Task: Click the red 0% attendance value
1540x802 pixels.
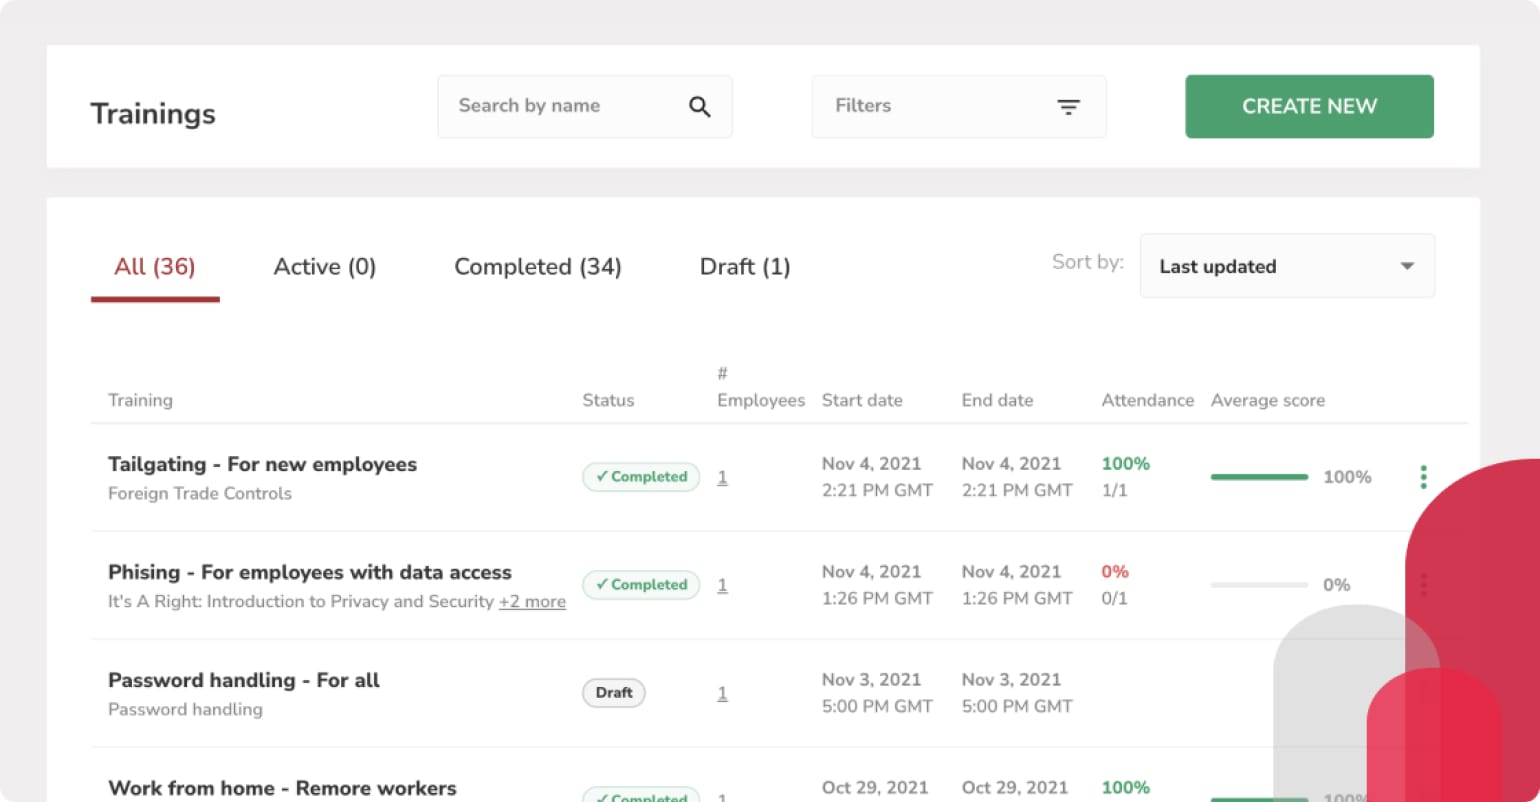Action: point(1115,572)
